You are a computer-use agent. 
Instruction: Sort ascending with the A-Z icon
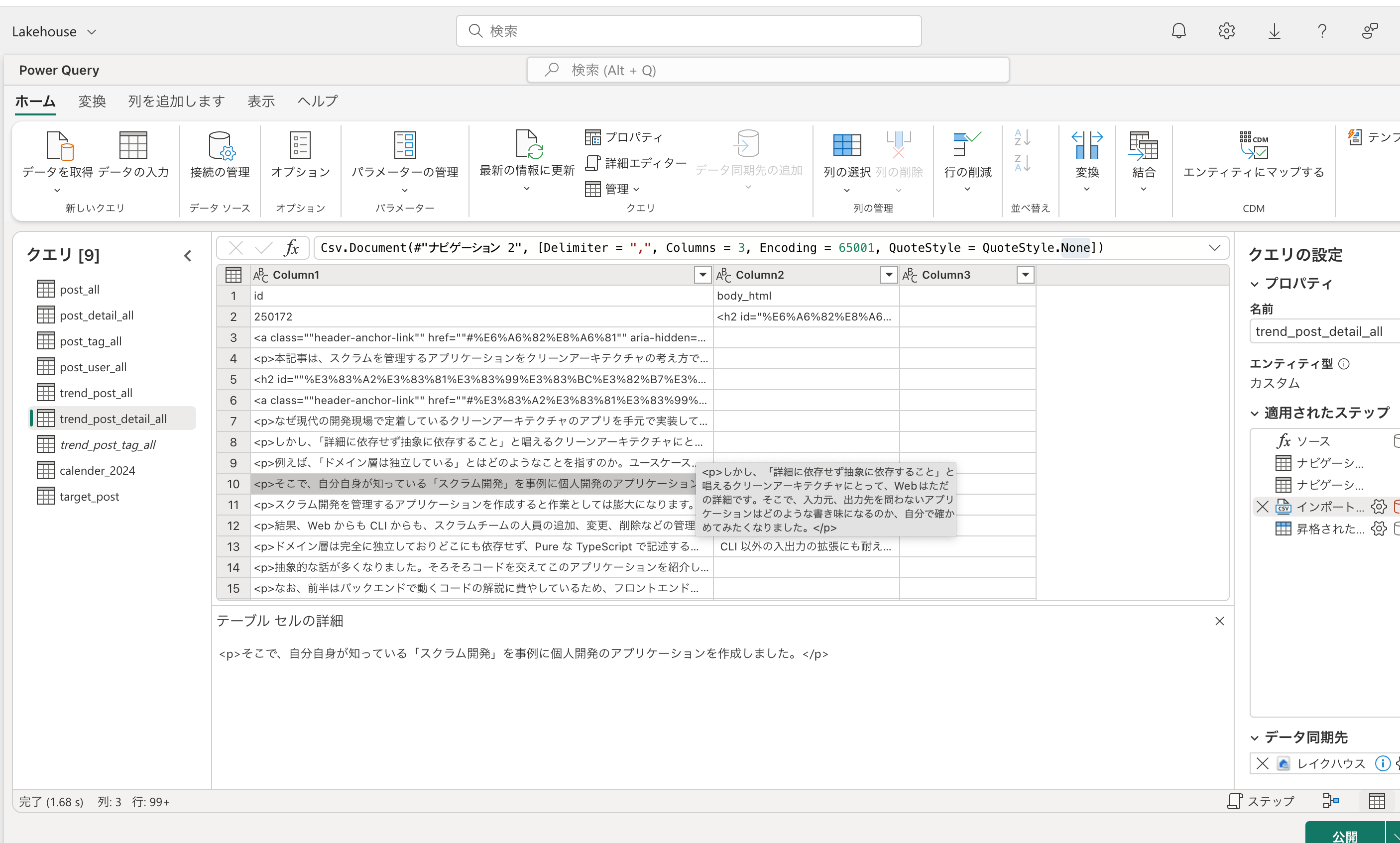tap(1022, 137)
